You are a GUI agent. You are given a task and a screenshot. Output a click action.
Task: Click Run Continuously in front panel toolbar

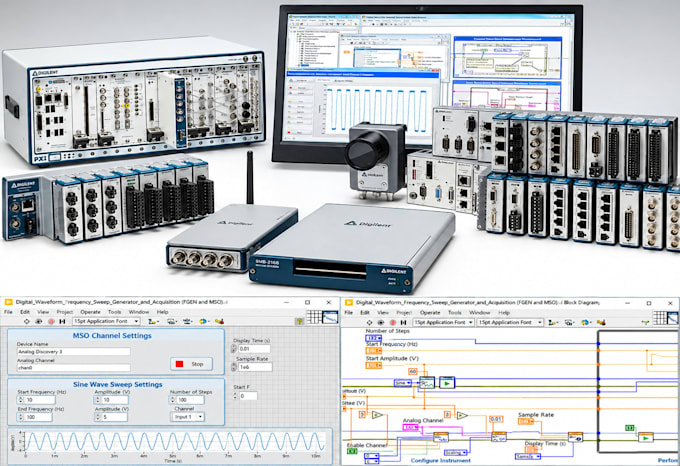click(x=39, y=322)
